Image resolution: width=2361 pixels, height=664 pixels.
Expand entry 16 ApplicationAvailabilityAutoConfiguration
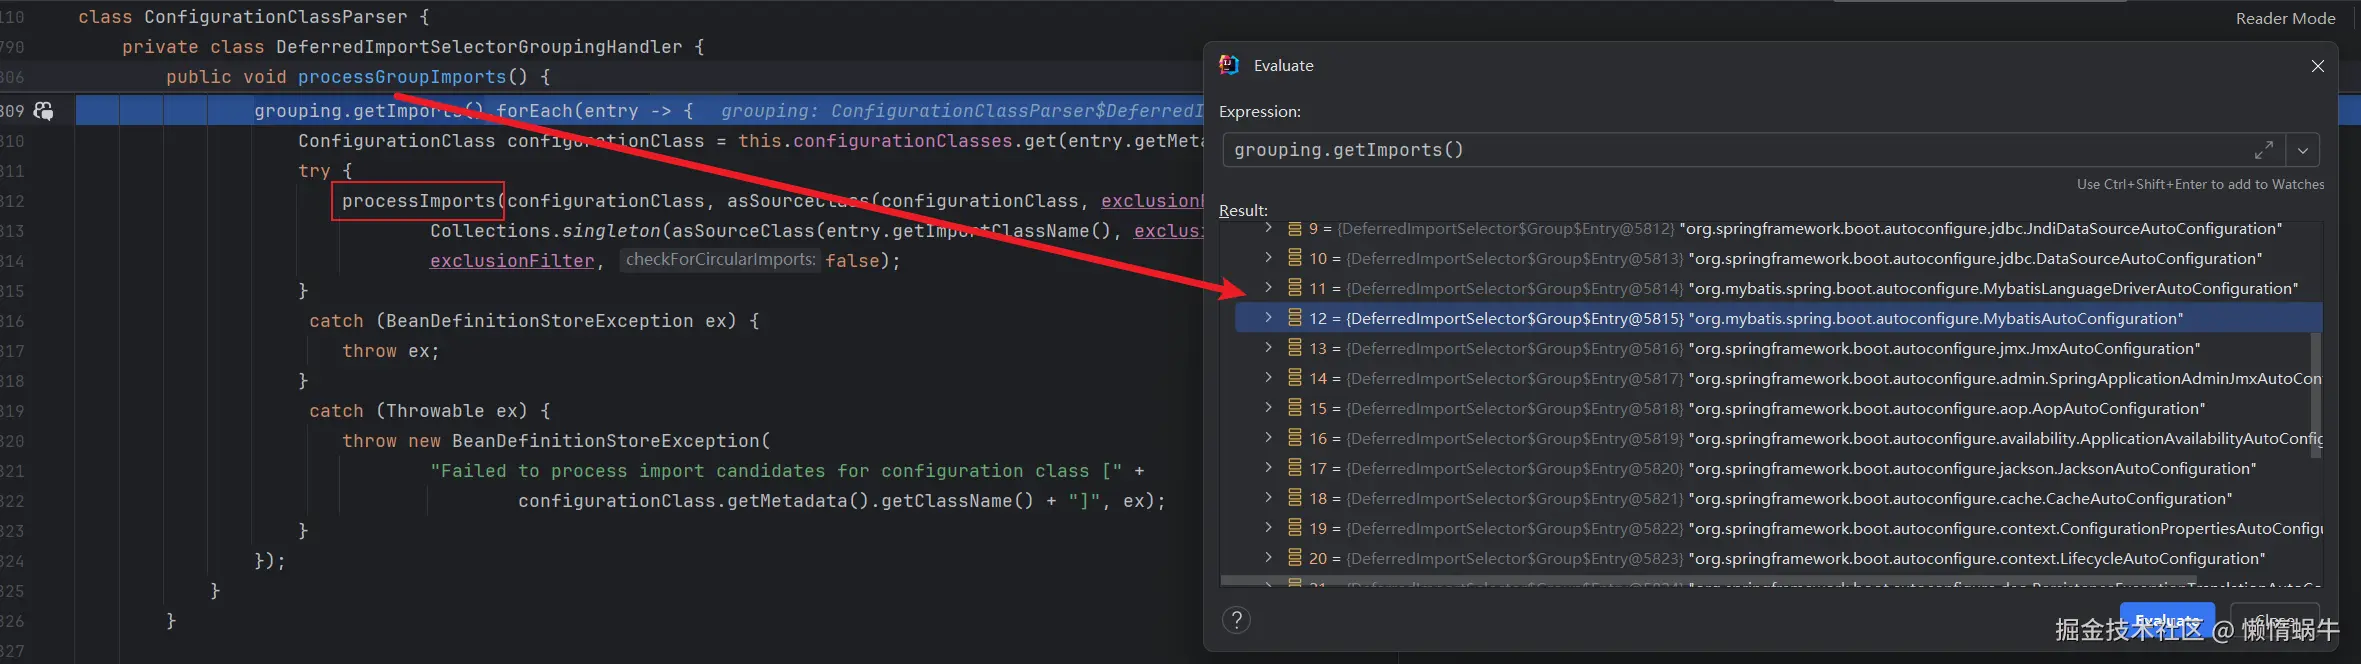click(x=1268, y=439)
